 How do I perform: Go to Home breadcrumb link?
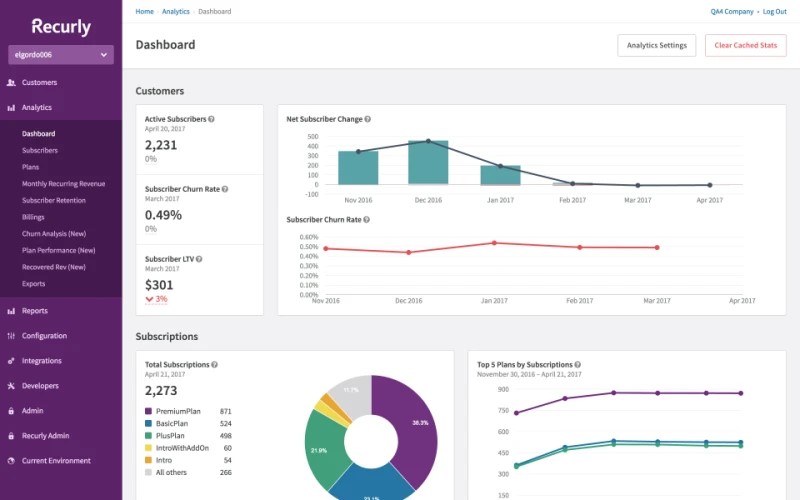coord(144,11)
